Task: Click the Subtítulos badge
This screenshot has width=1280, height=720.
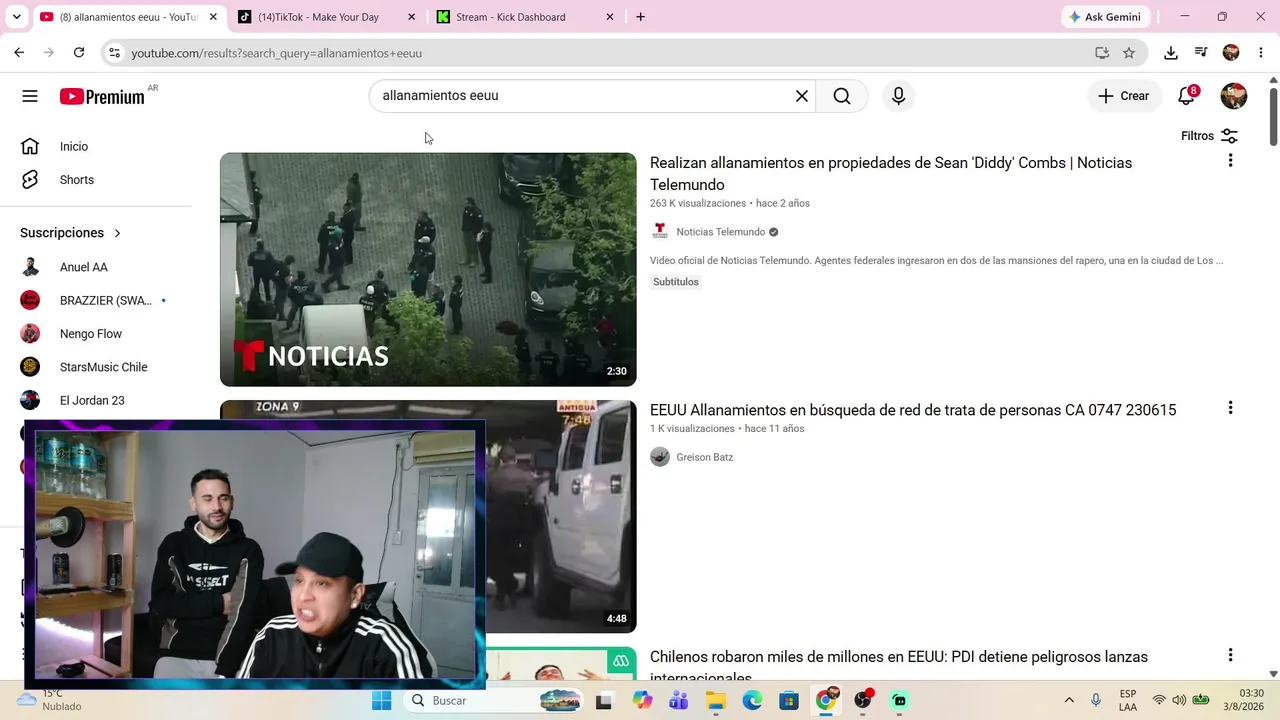Action: click(x=676, y=282)
